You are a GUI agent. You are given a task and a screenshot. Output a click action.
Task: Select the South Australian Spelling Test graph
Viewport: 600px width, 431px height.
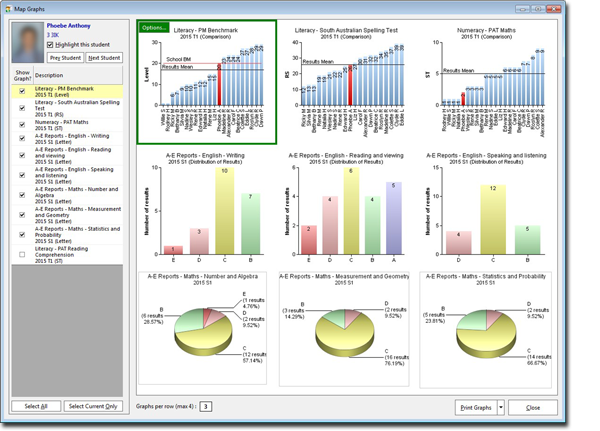[346, 82]
